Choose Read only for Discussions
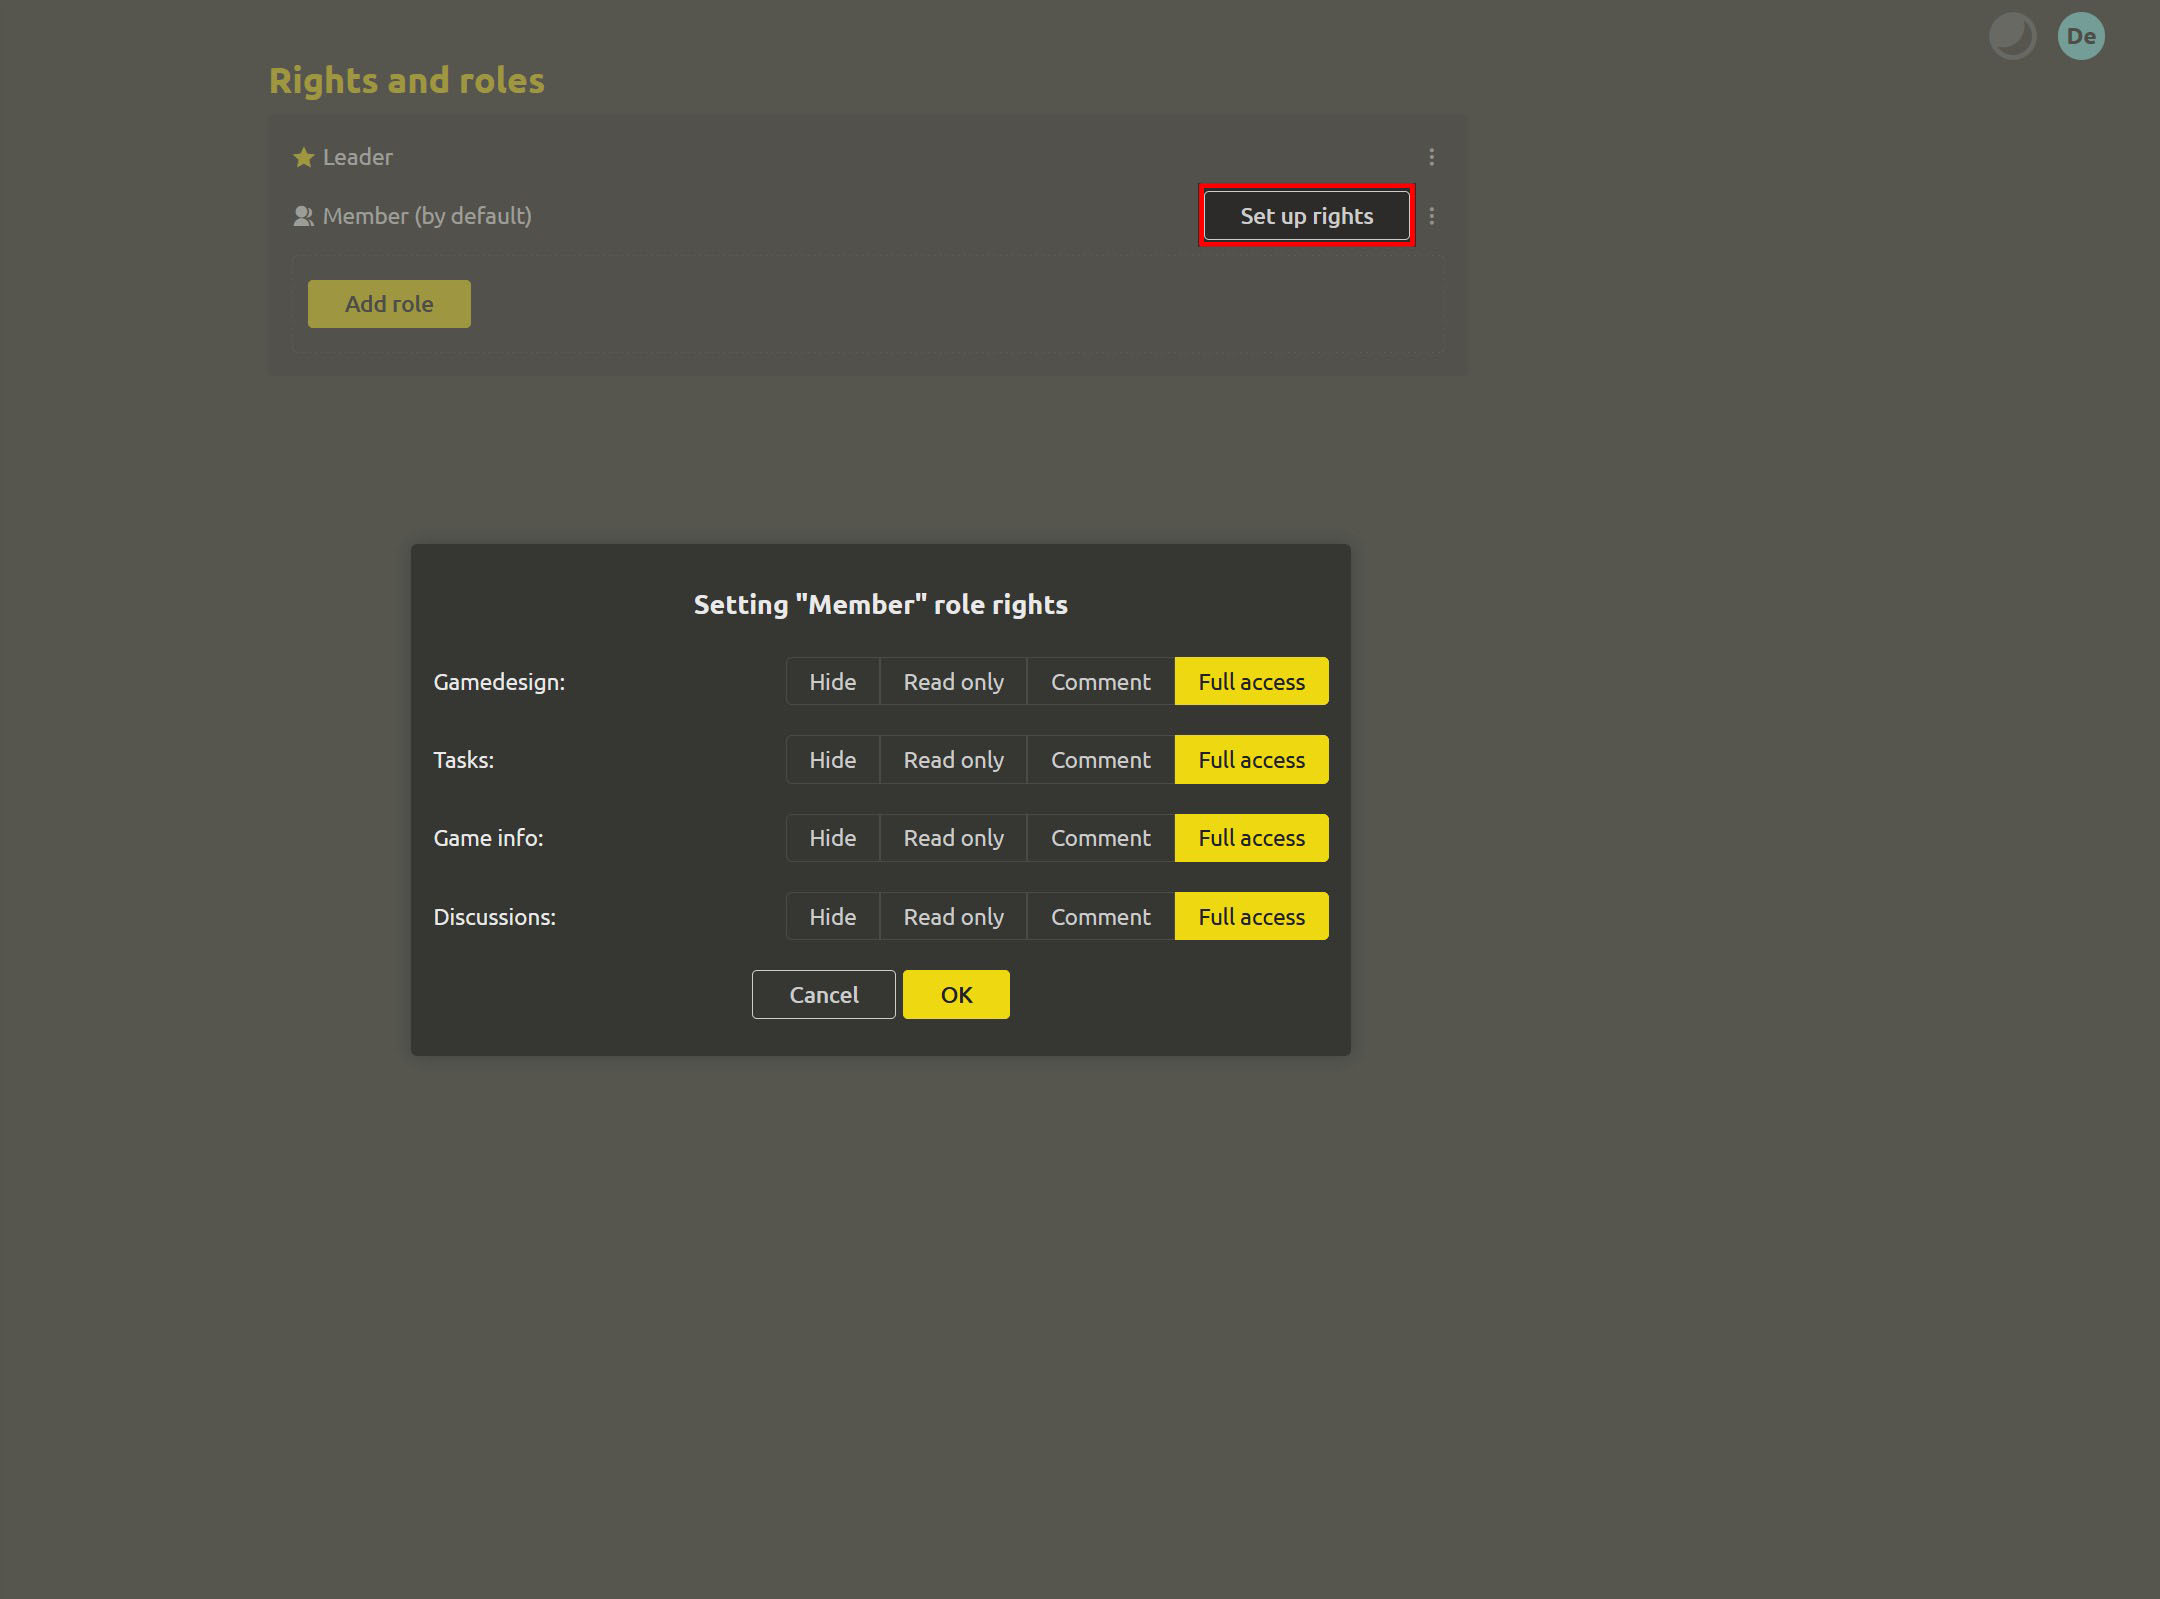The width and height of the screenshot is (2160, 1599). pyautogui.click(x=953, y=916)
